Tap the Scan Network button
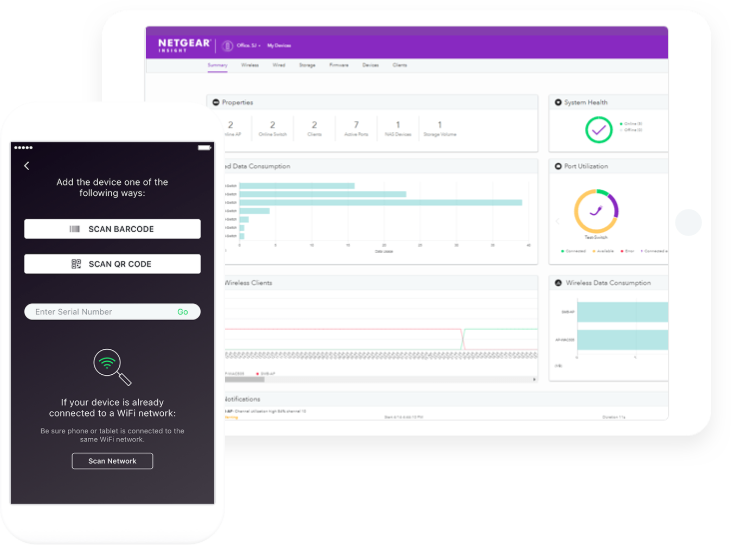The image size is (731, 545). [x=112, y=461]
